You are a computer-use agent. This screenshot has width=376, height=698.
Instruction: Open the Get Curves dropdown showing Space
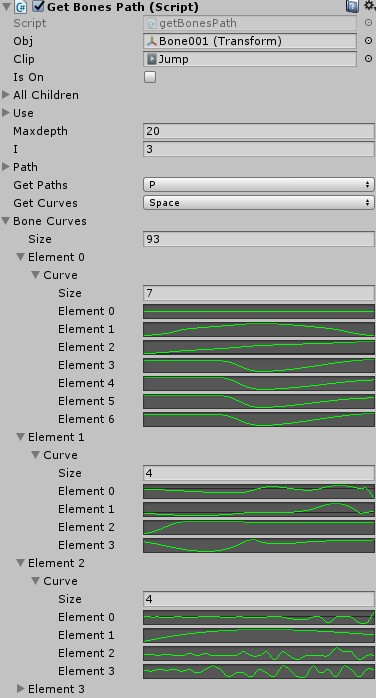coord(259,203)
